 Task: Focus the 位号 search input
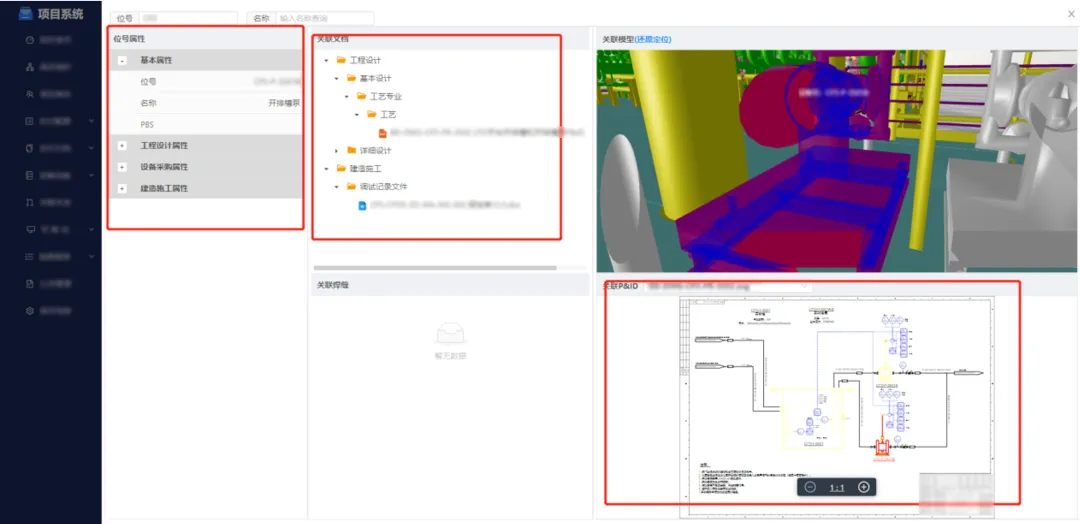tap(188, 18)
